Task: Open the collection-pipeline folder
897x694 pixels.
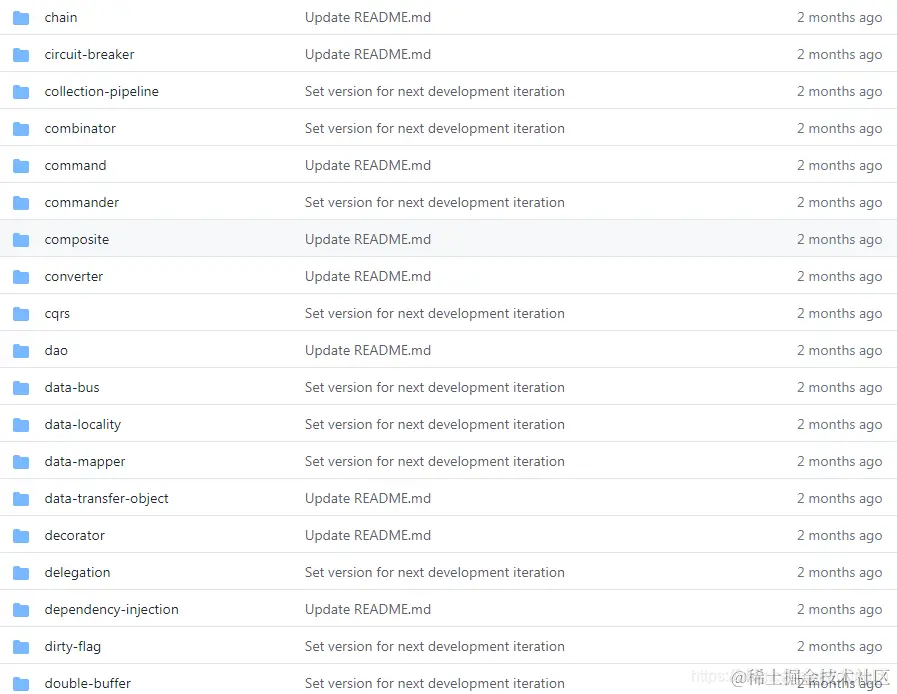Action: point(101,92)
